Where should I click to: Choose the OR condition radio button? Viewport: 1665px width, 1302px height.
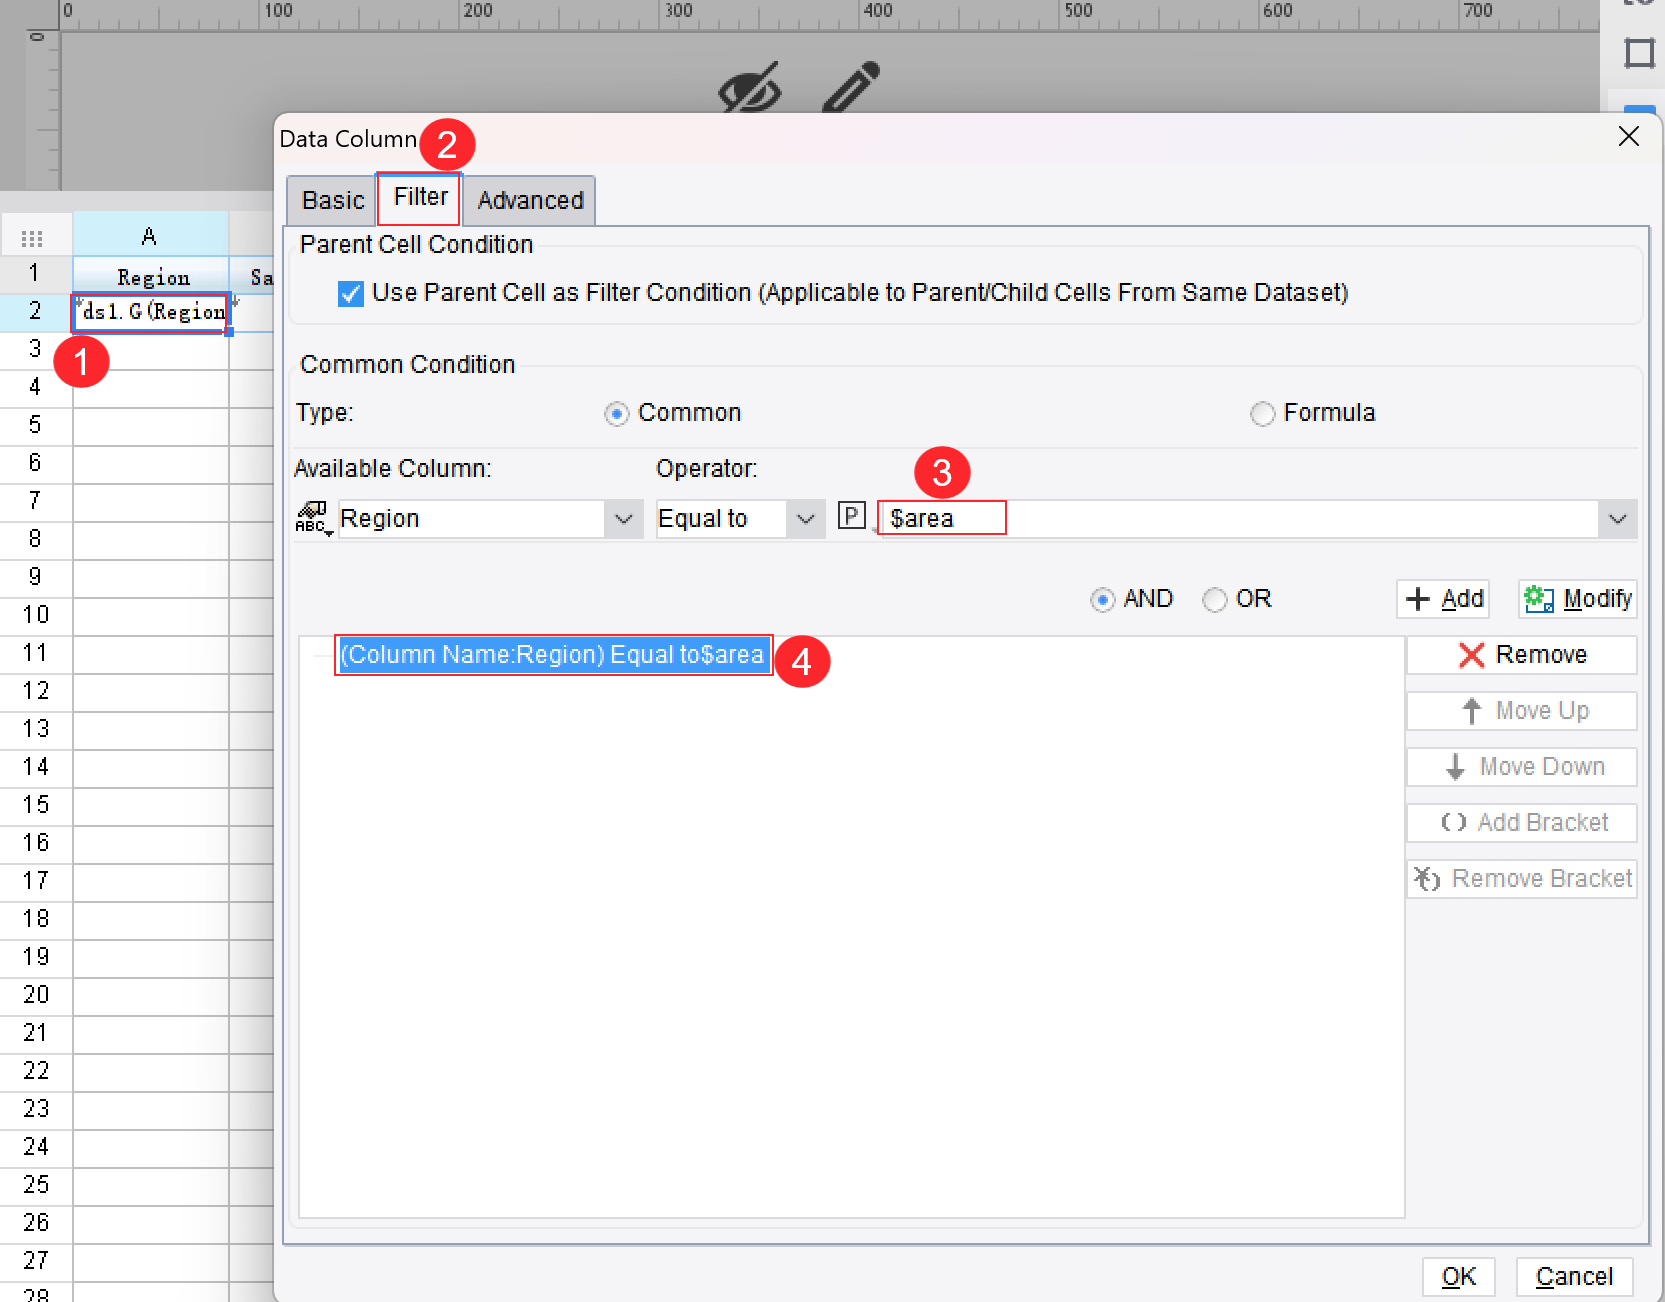pos(1214,599)
